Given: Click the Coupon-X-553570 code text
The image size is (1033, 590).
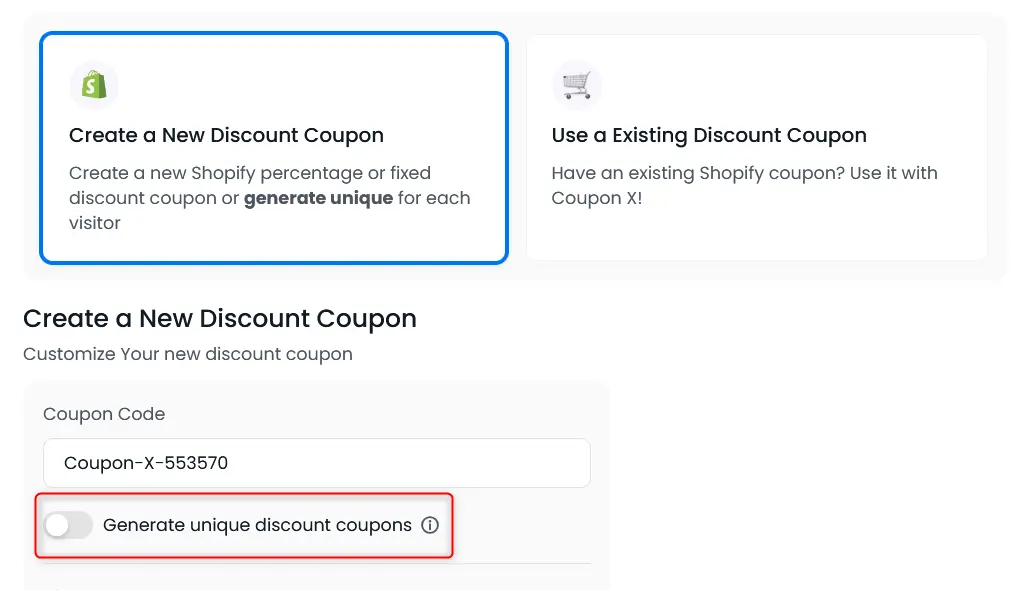Looking at the screenshot, I should [x=146, y=463].
